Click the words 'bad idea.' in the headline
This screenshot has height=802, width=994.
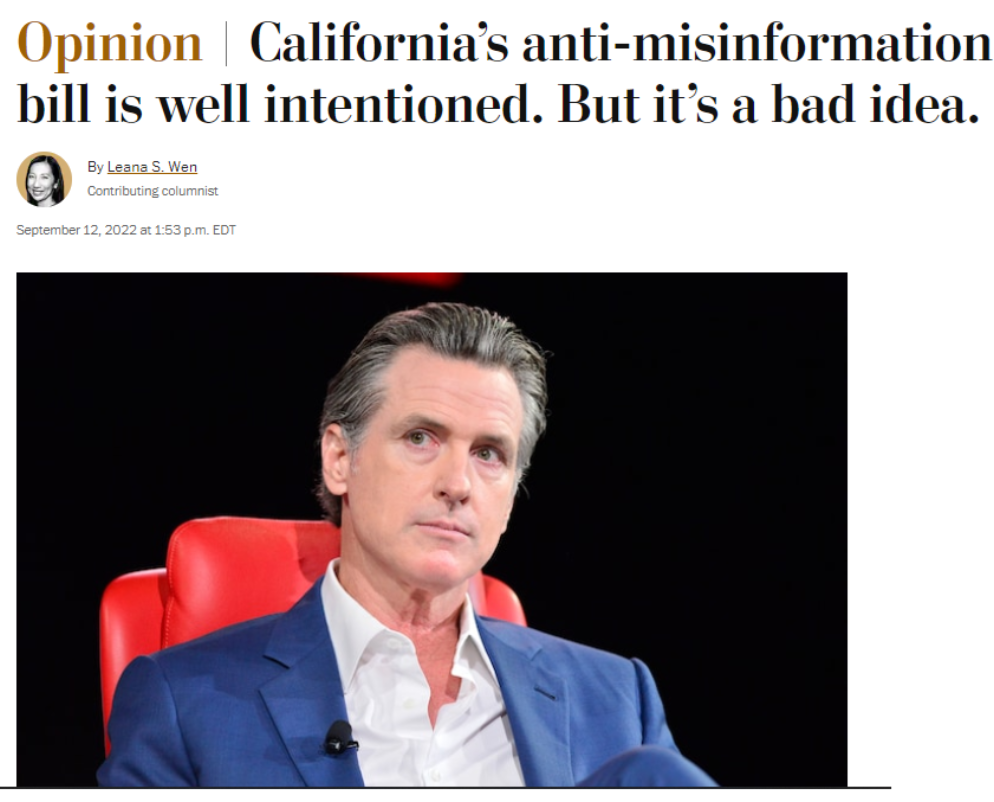(x=876, y=104)
